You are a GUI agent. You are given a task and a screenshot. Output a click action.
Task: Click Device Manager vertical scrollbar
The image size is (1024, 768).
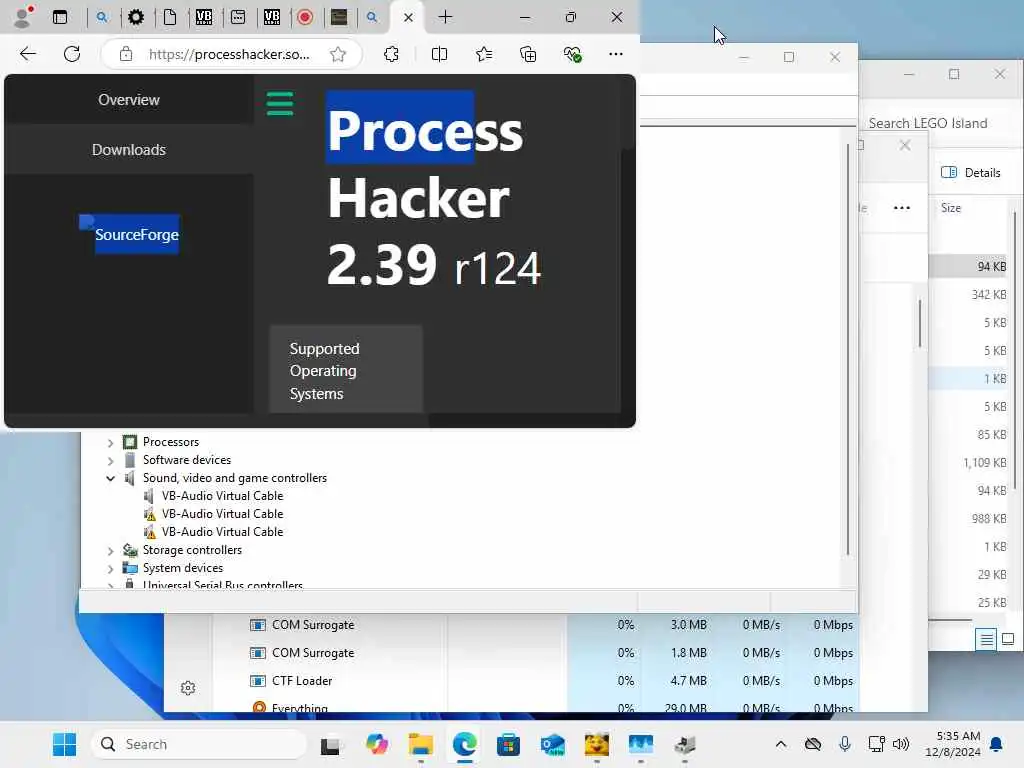(x=848, y=349)
